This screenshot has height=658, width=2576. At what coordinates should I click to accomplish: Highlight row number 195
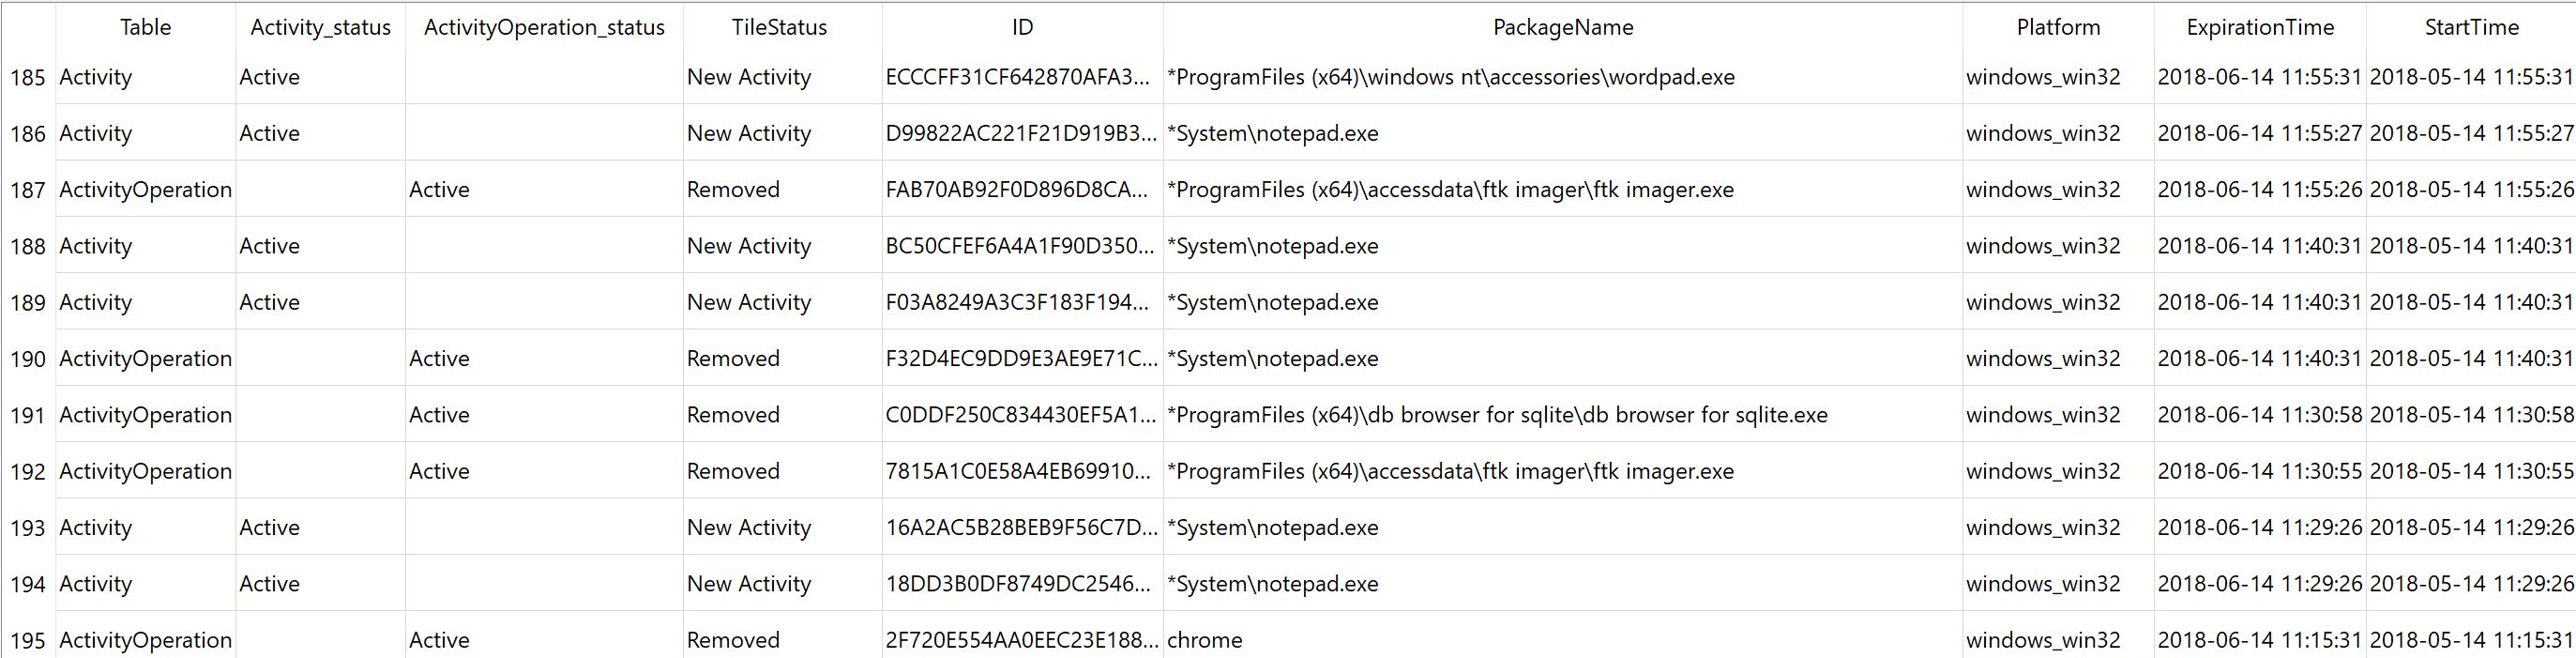pyautogui.click(x=28, y=640)
